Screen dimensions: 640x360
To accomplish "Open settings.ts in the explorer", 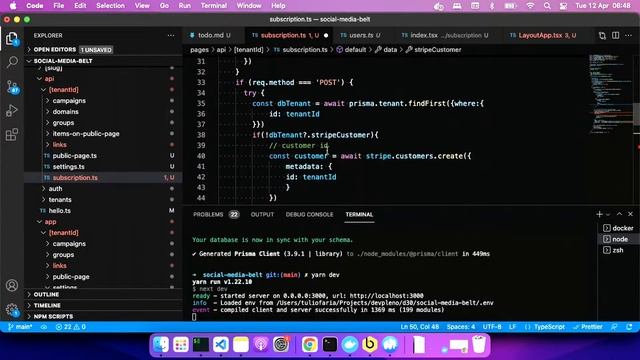I will coord(68,167).
